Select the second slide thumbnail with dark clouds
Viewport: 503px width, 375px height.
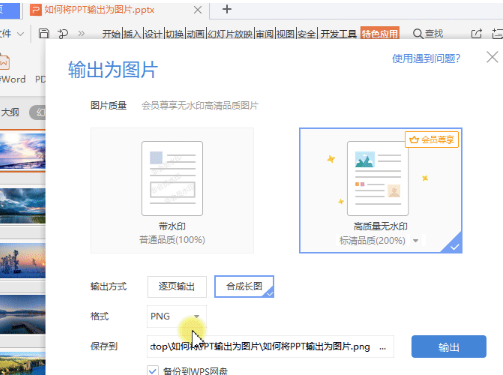tap(23, 205)
